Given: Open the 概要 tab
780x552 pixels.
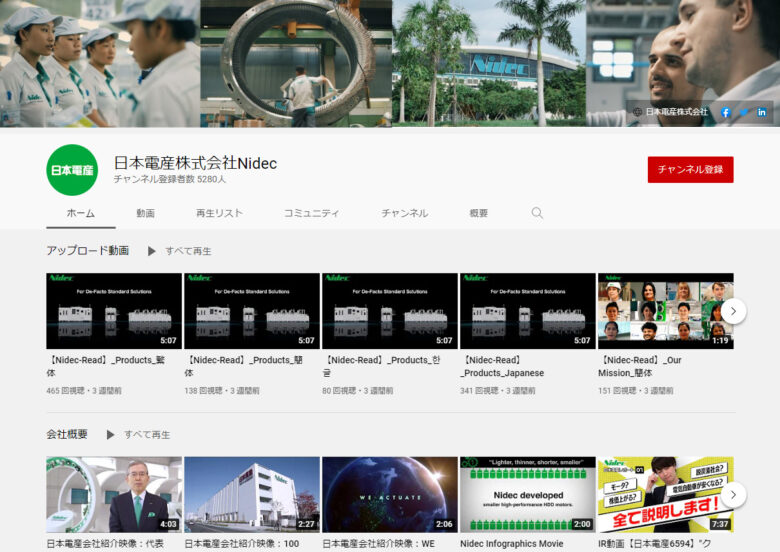Looking at the screenshot, I should [479, 213].
